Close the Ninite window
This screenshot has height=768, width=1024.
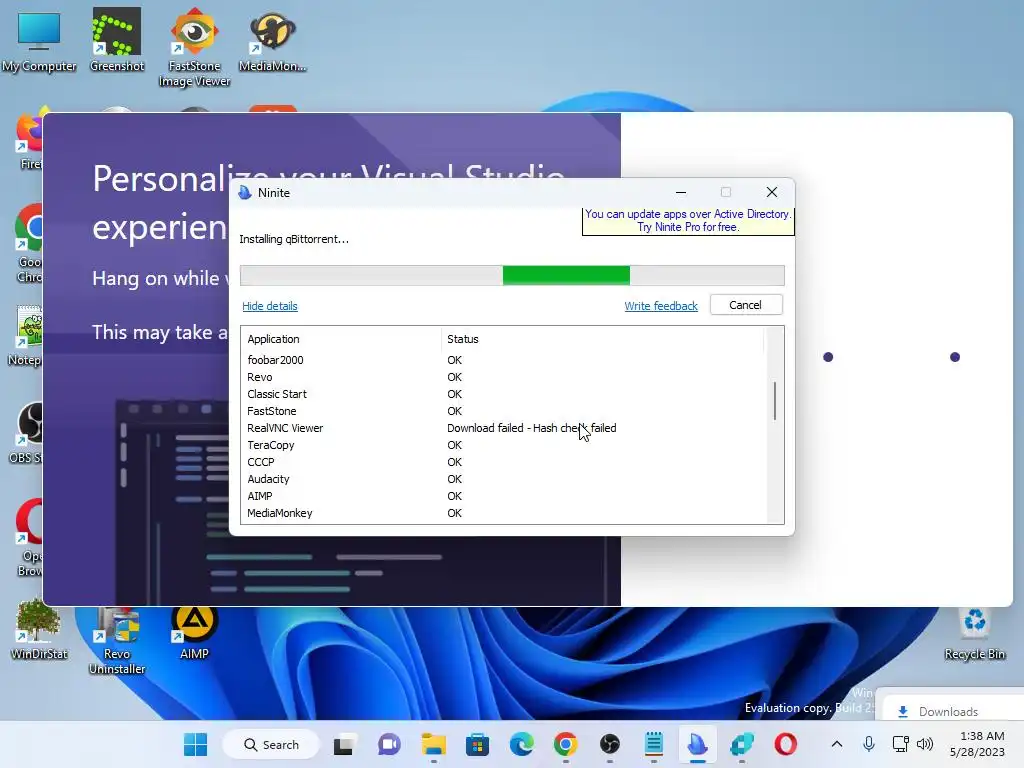[772, 192]
